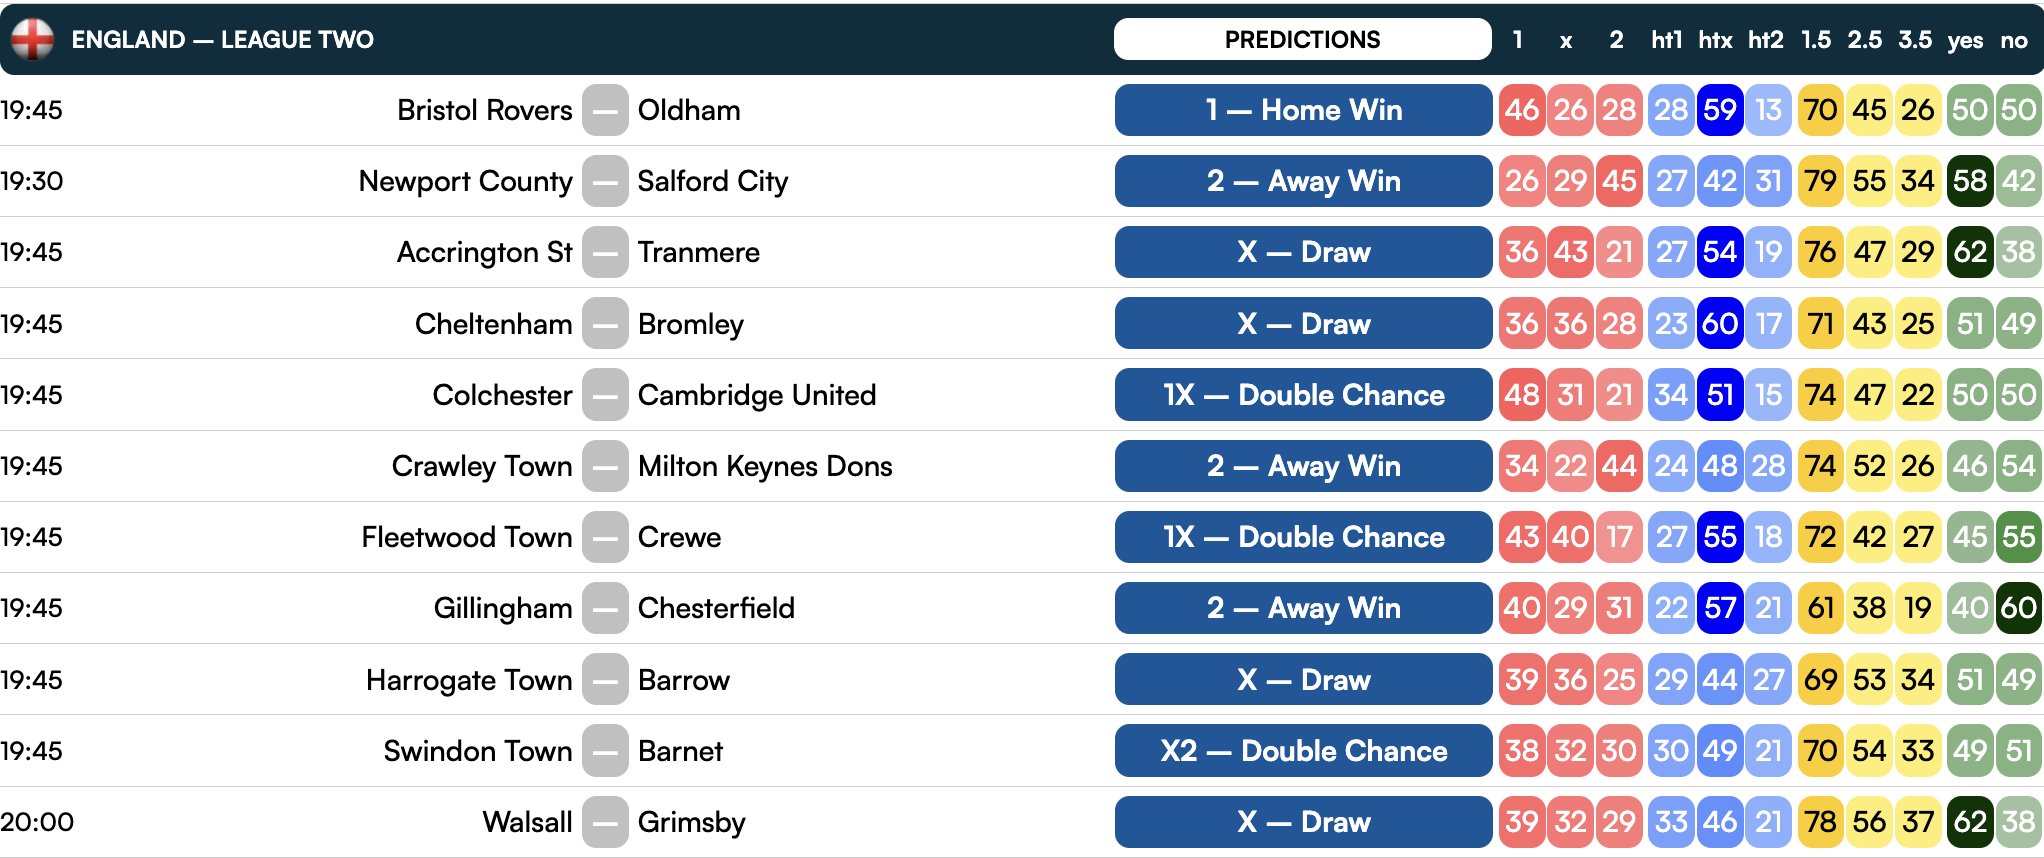The height and width of the screenshot is (858, 2044).
Task: Click the score dash for Walsall vs Grimsby
Action: pyautogui.click(x=605, y=822)
